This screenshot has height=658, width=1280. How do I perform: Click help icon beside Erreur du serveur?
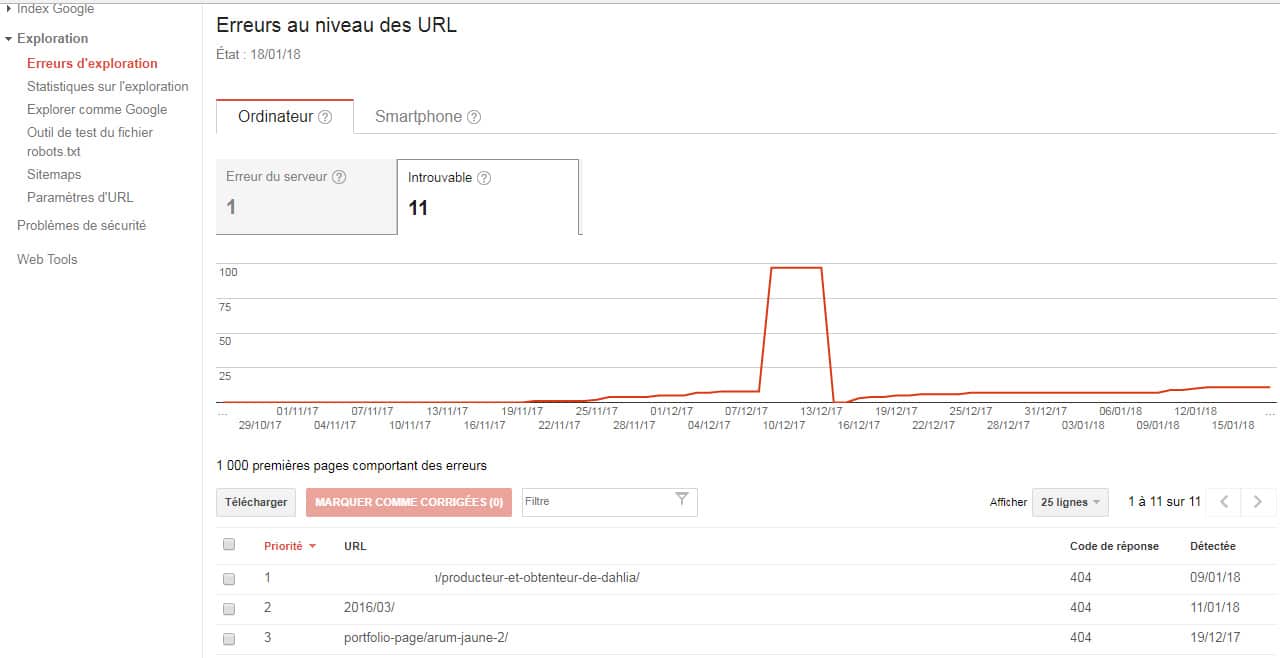pyautogui.click(x=339, y=177)
